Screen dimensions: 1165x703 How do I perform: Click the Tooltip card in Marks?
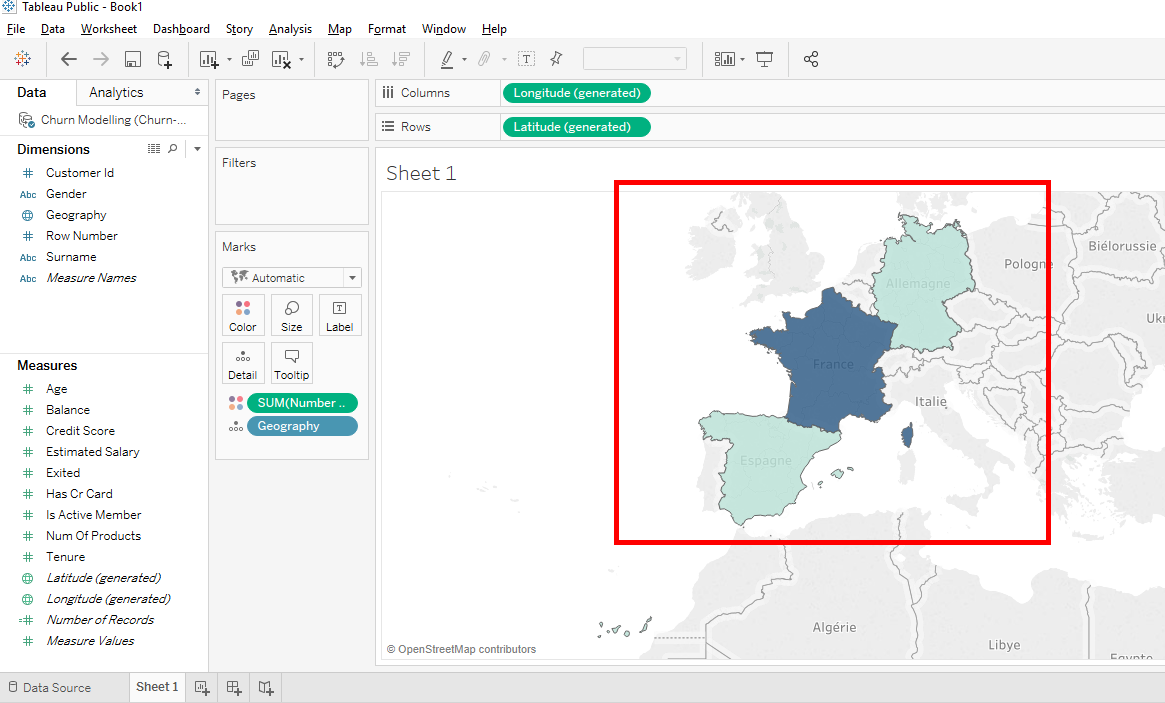tap(291, 362)
